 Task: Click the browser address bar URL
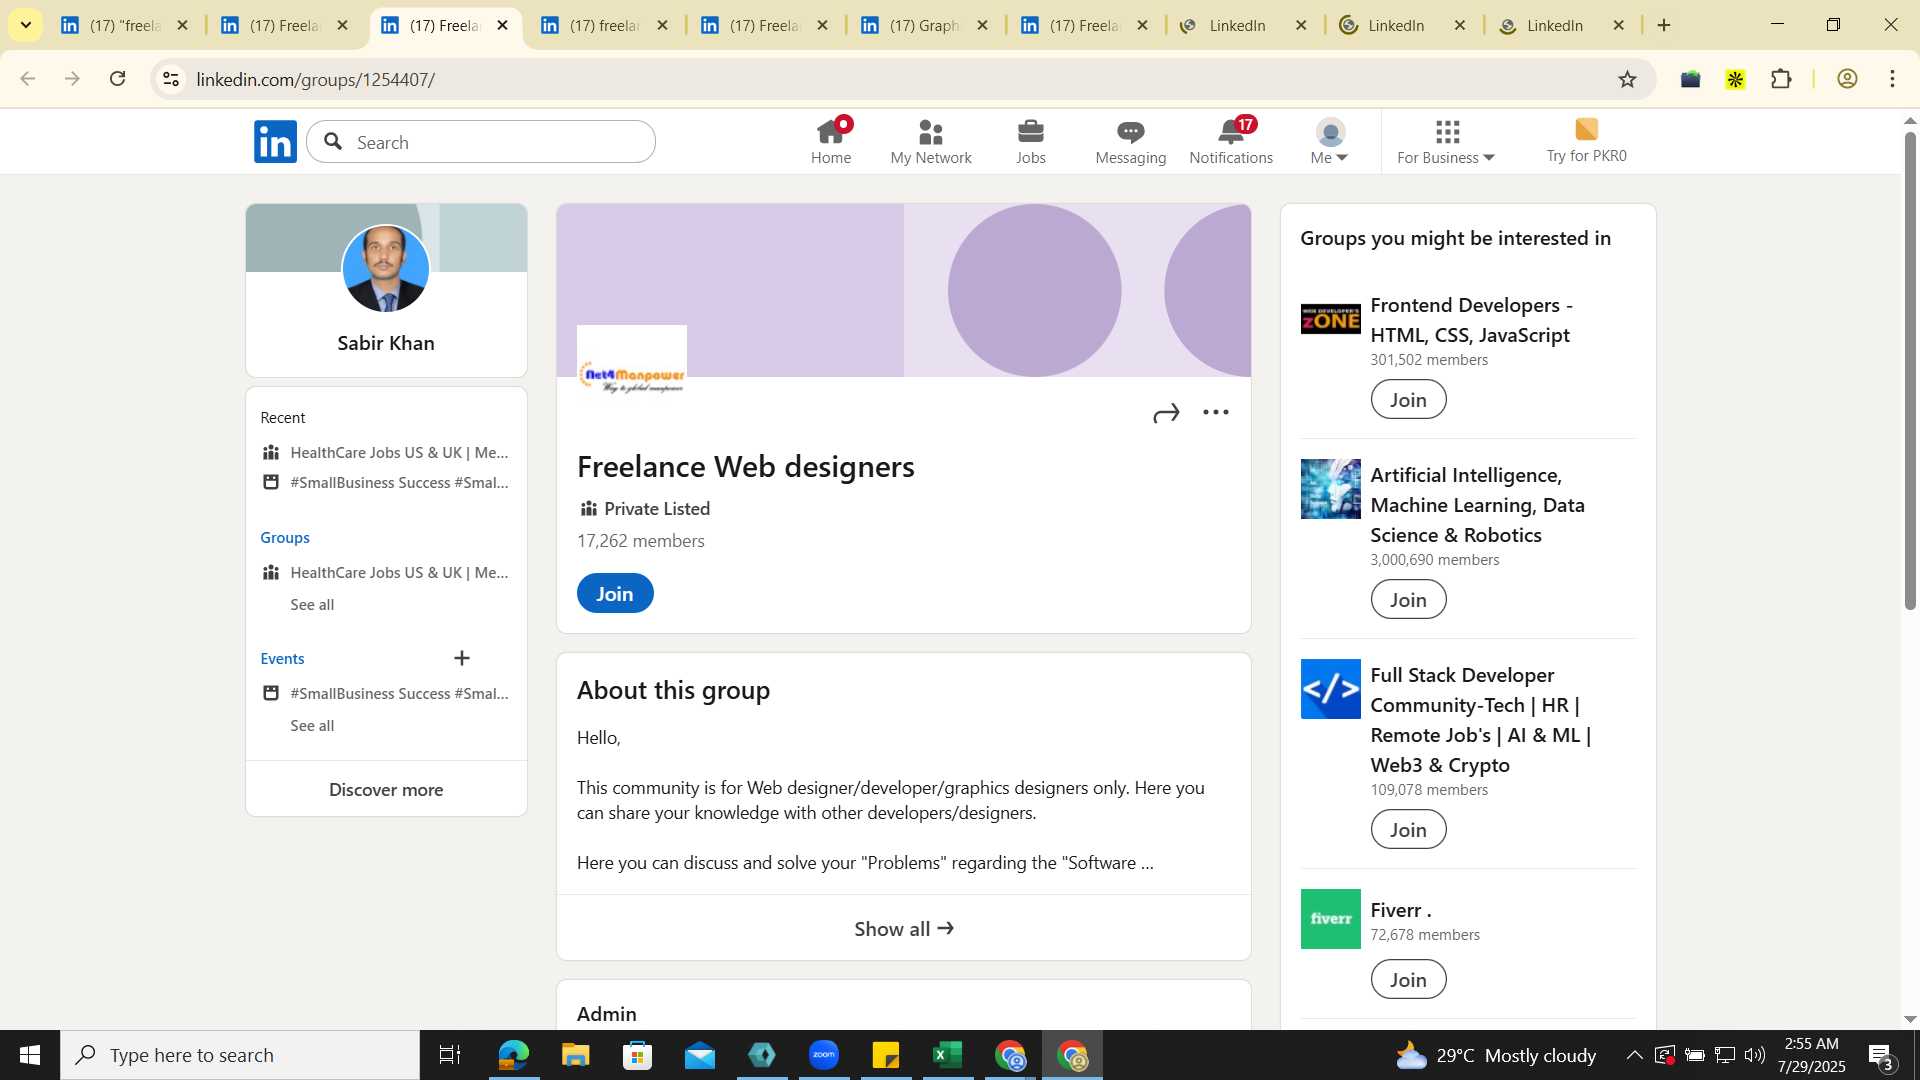(315, 79)
